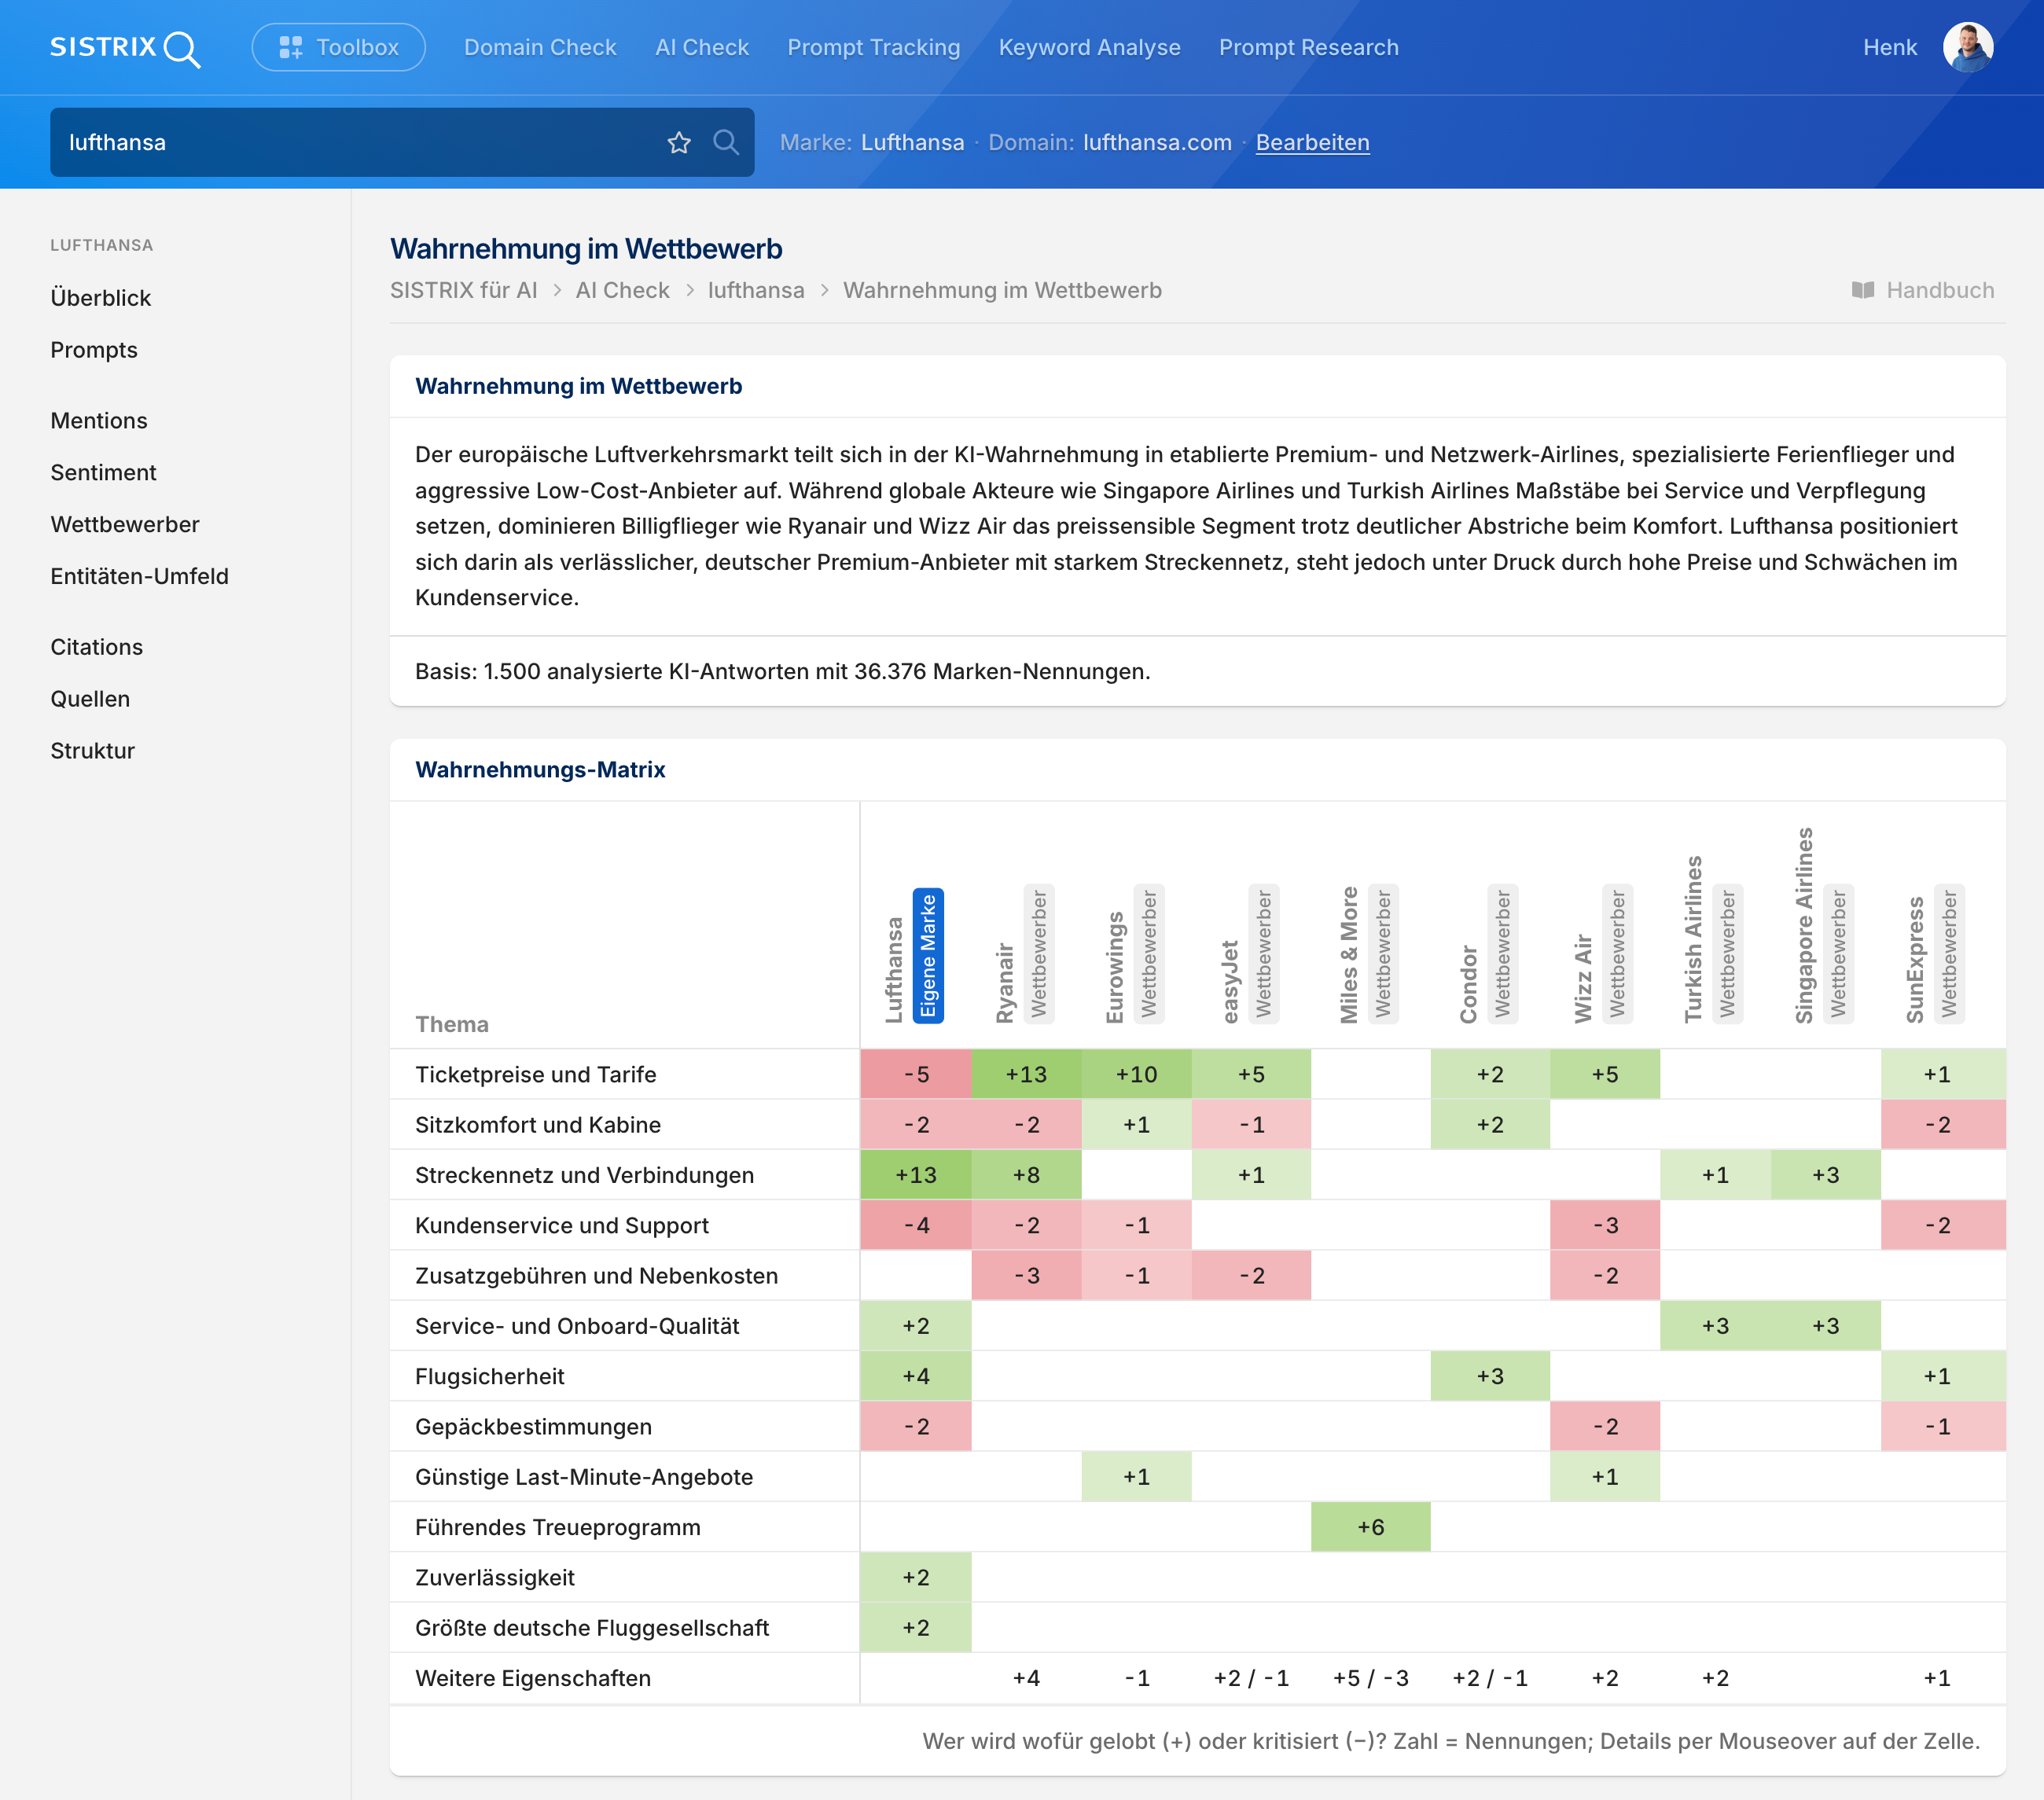This screenshot has width=2044, height=1800.
Task: Click Miles & More +6 Treueprogramm cell
Action: coord(1370,1527)
